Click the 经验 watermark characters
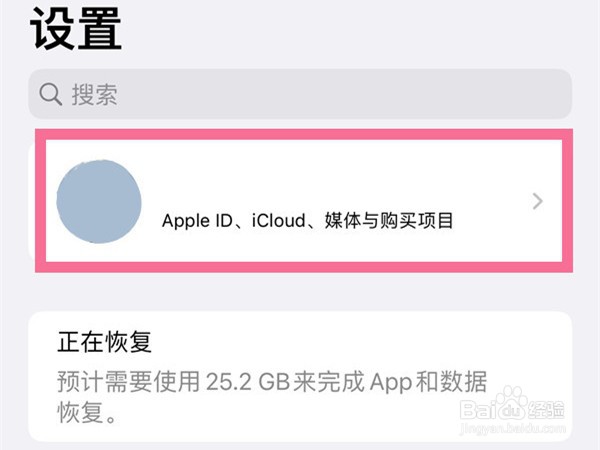Image resolution: width=600 pixels, height=450 pixels. coord(546,410)
